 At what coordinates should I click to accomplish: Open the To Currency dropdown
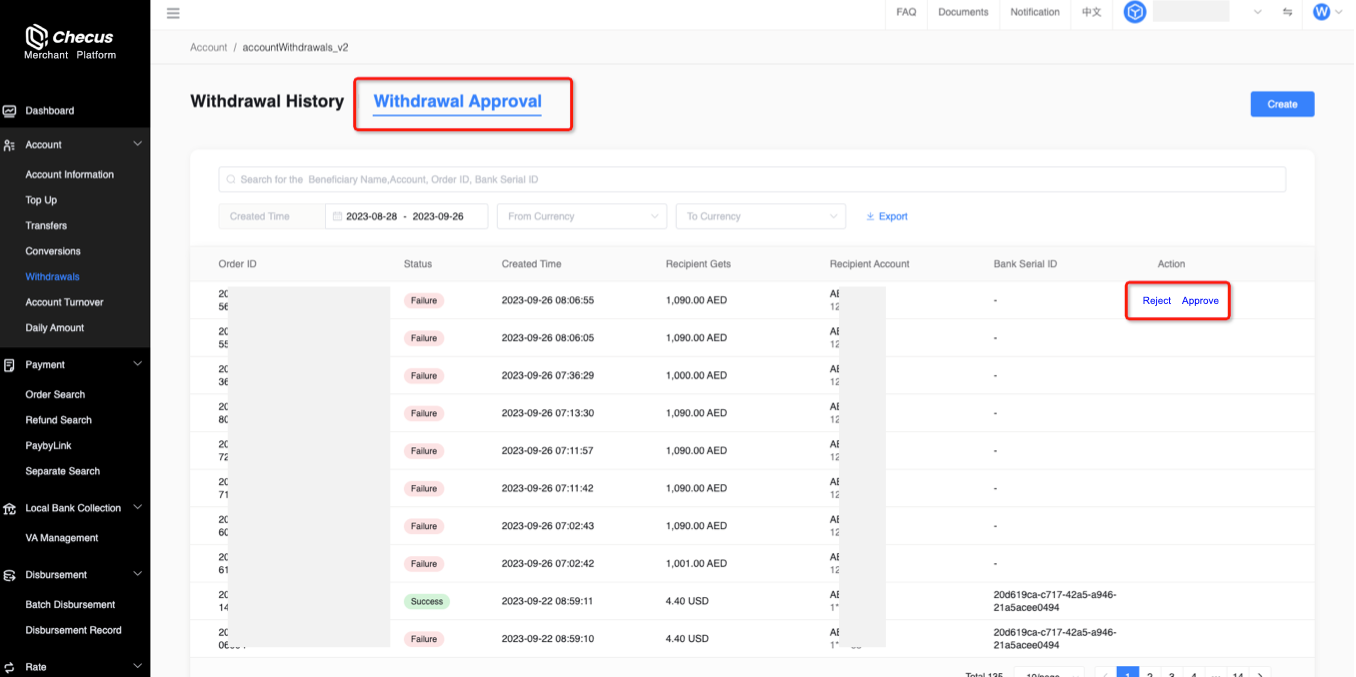(761, 216)
